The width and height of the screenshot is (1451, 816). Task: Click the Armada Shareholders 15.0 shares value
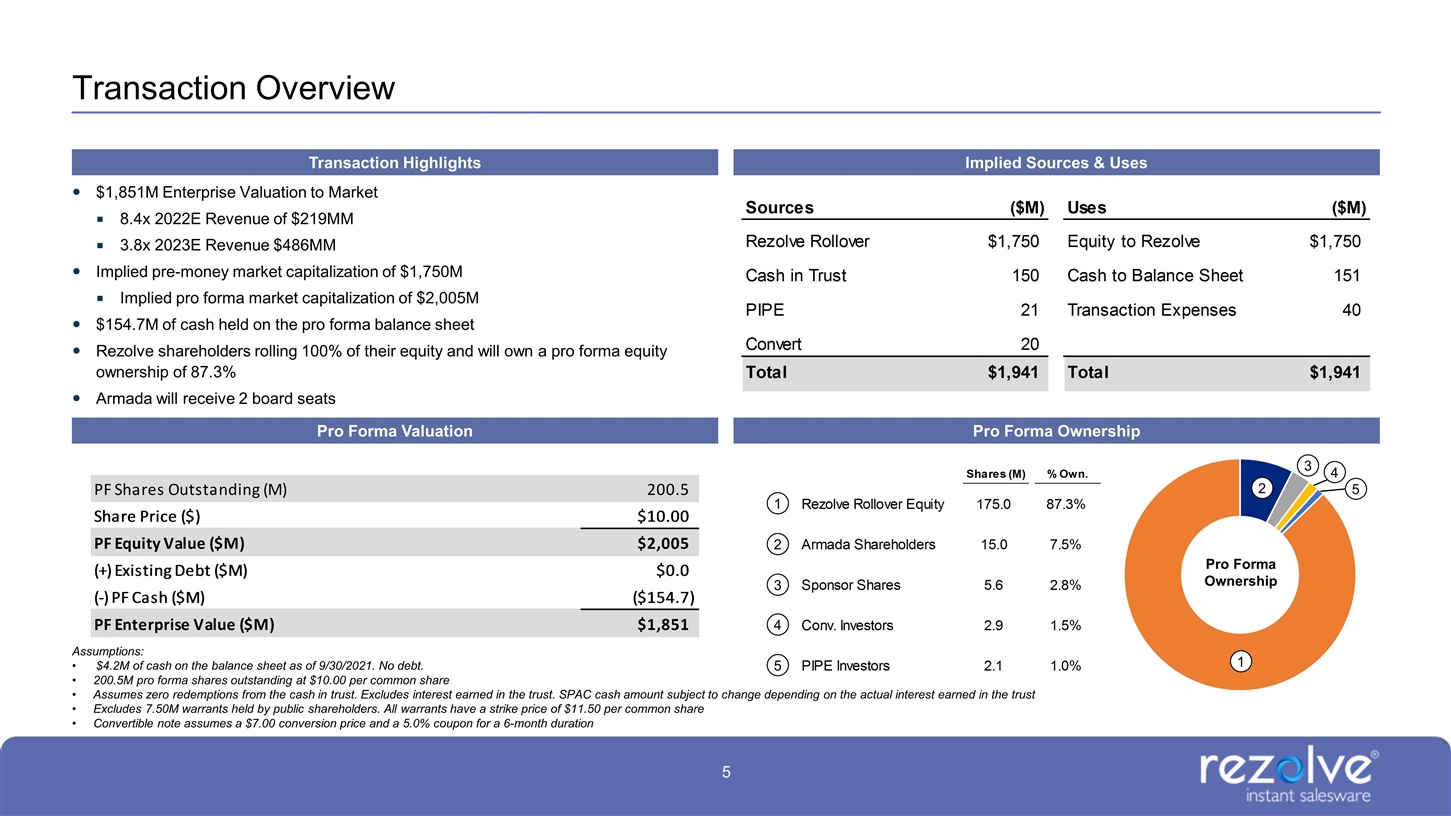pyautogui.click(x=996, y=545)
